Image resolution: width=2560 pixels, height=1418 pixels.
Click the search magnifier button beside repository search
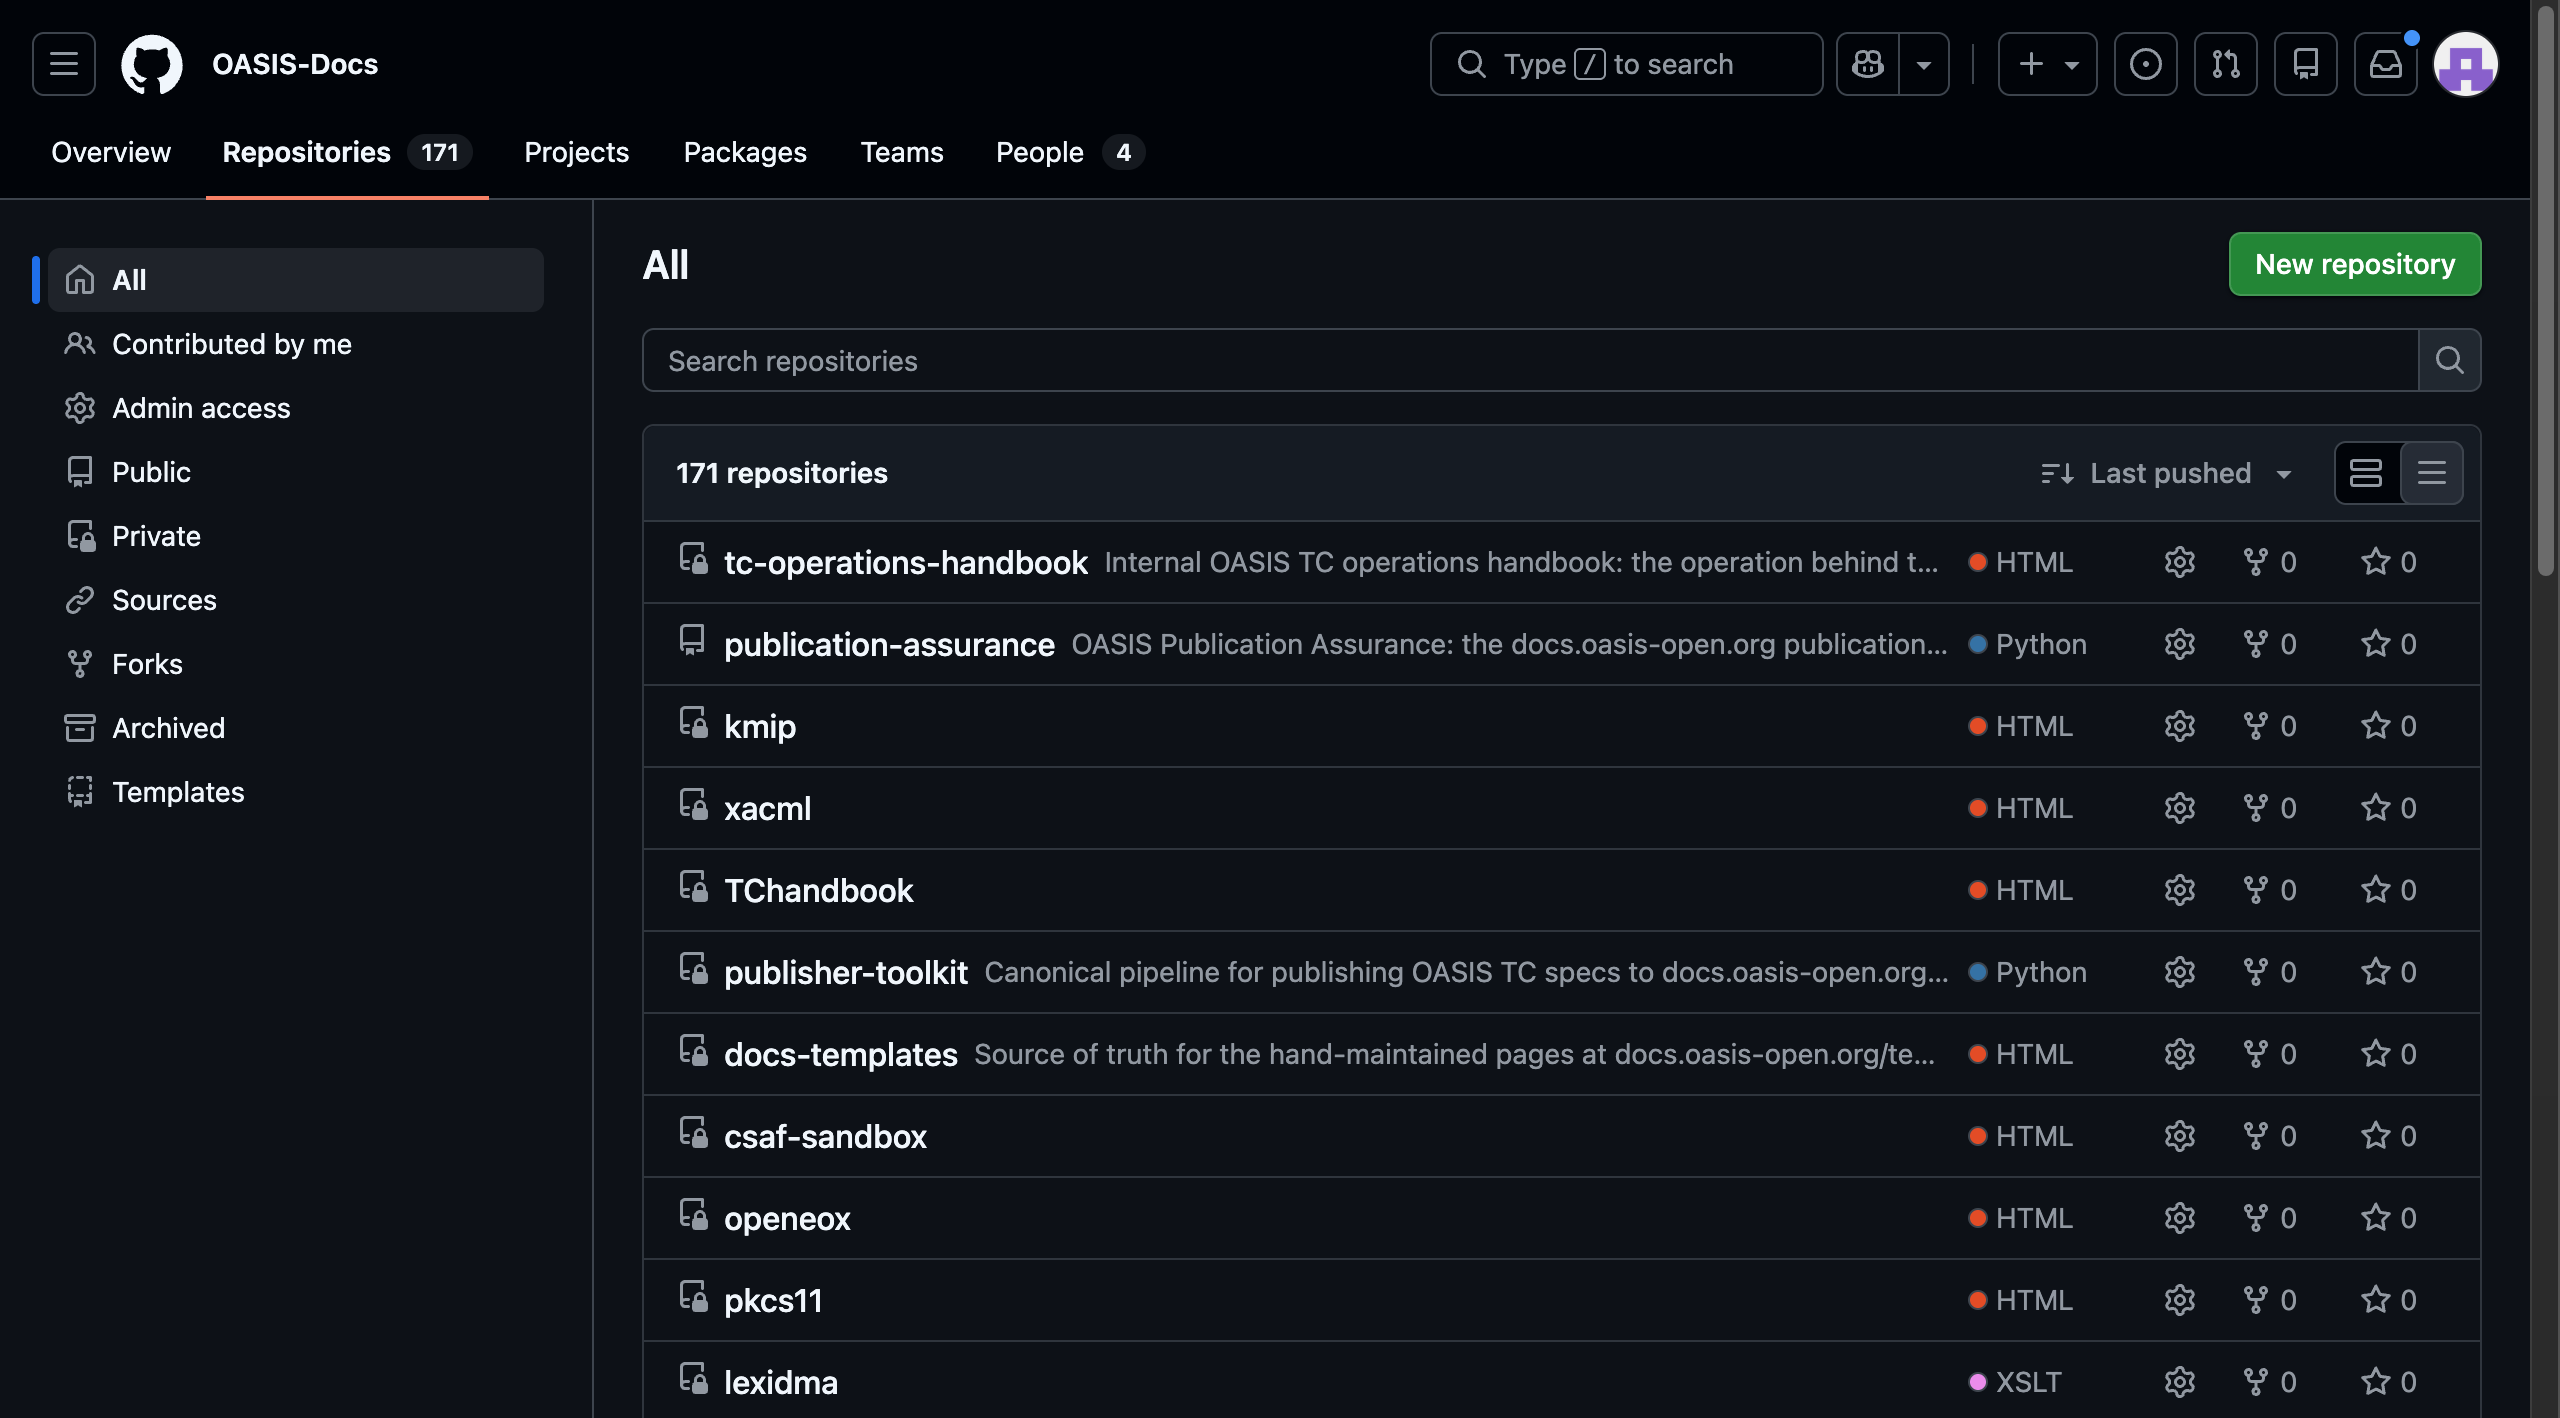(x=2449, y=360)
